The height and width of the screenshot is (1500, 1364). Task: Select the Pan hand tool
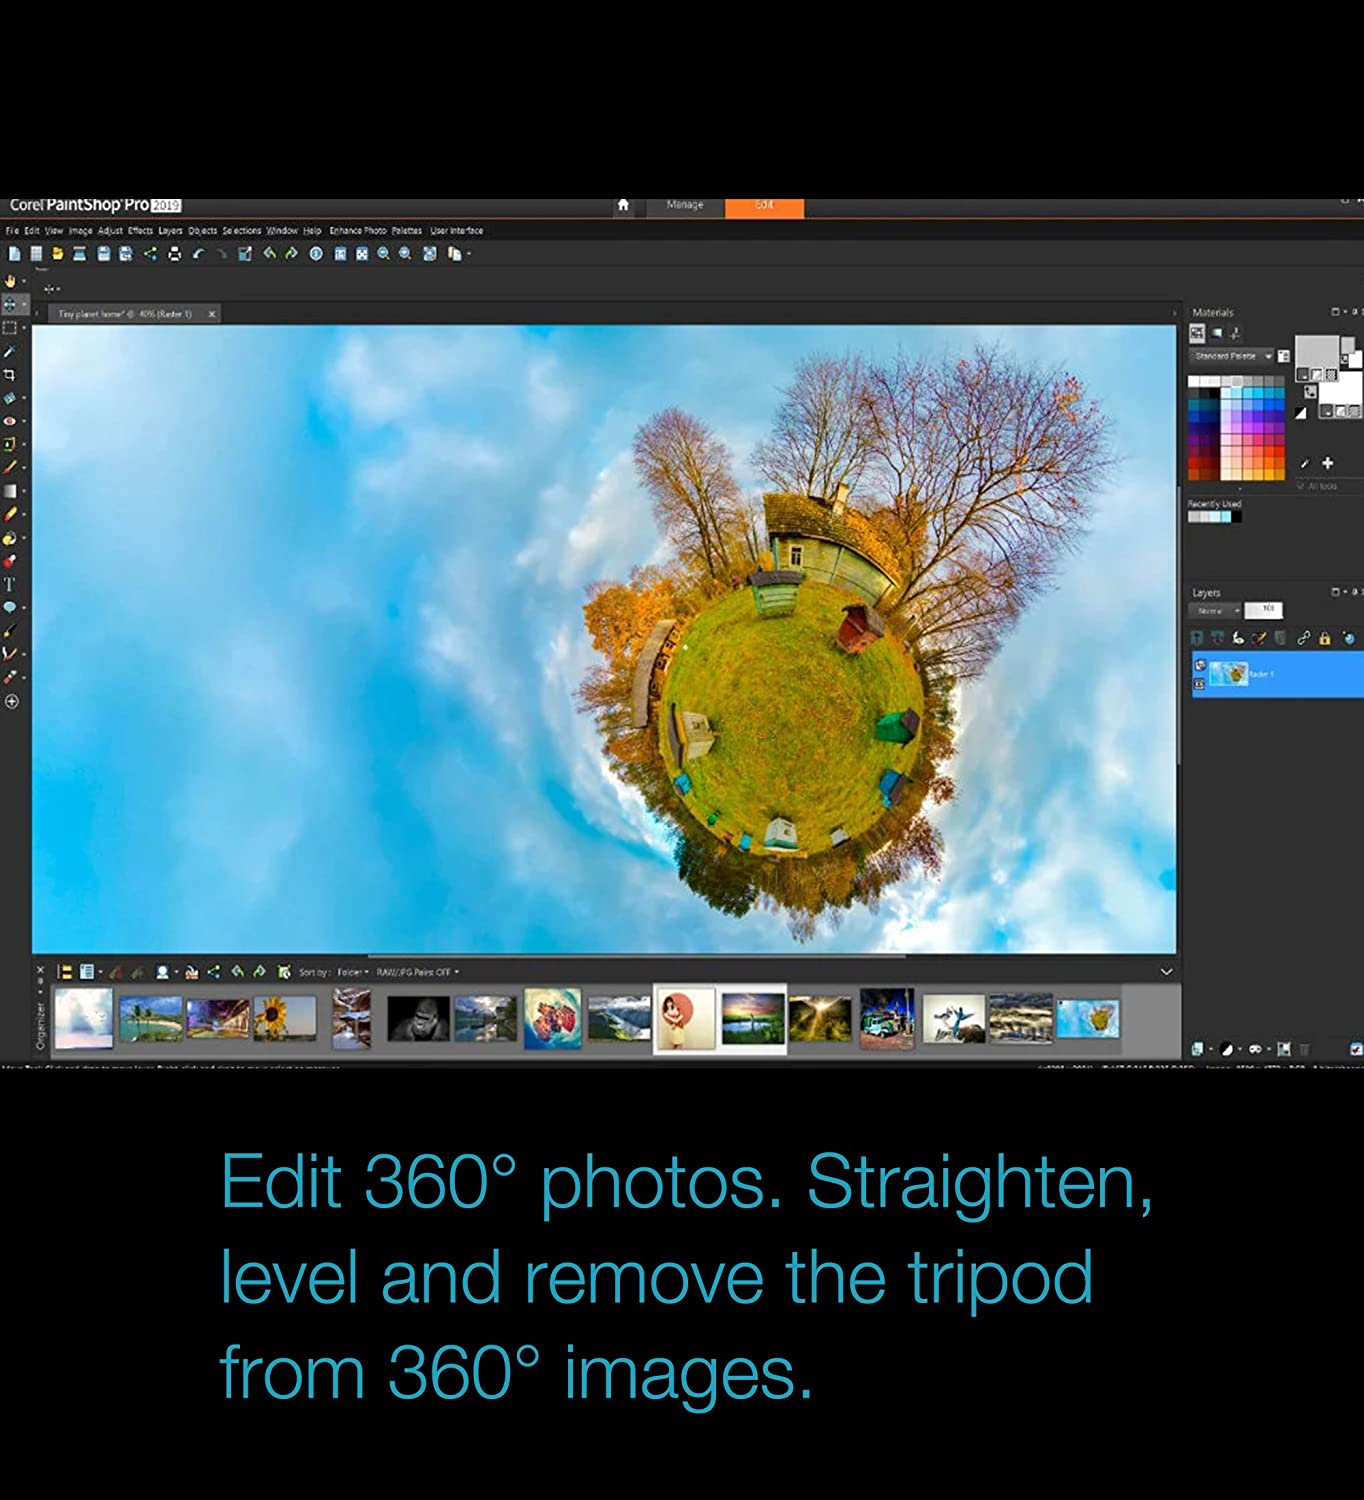point(10,281)
